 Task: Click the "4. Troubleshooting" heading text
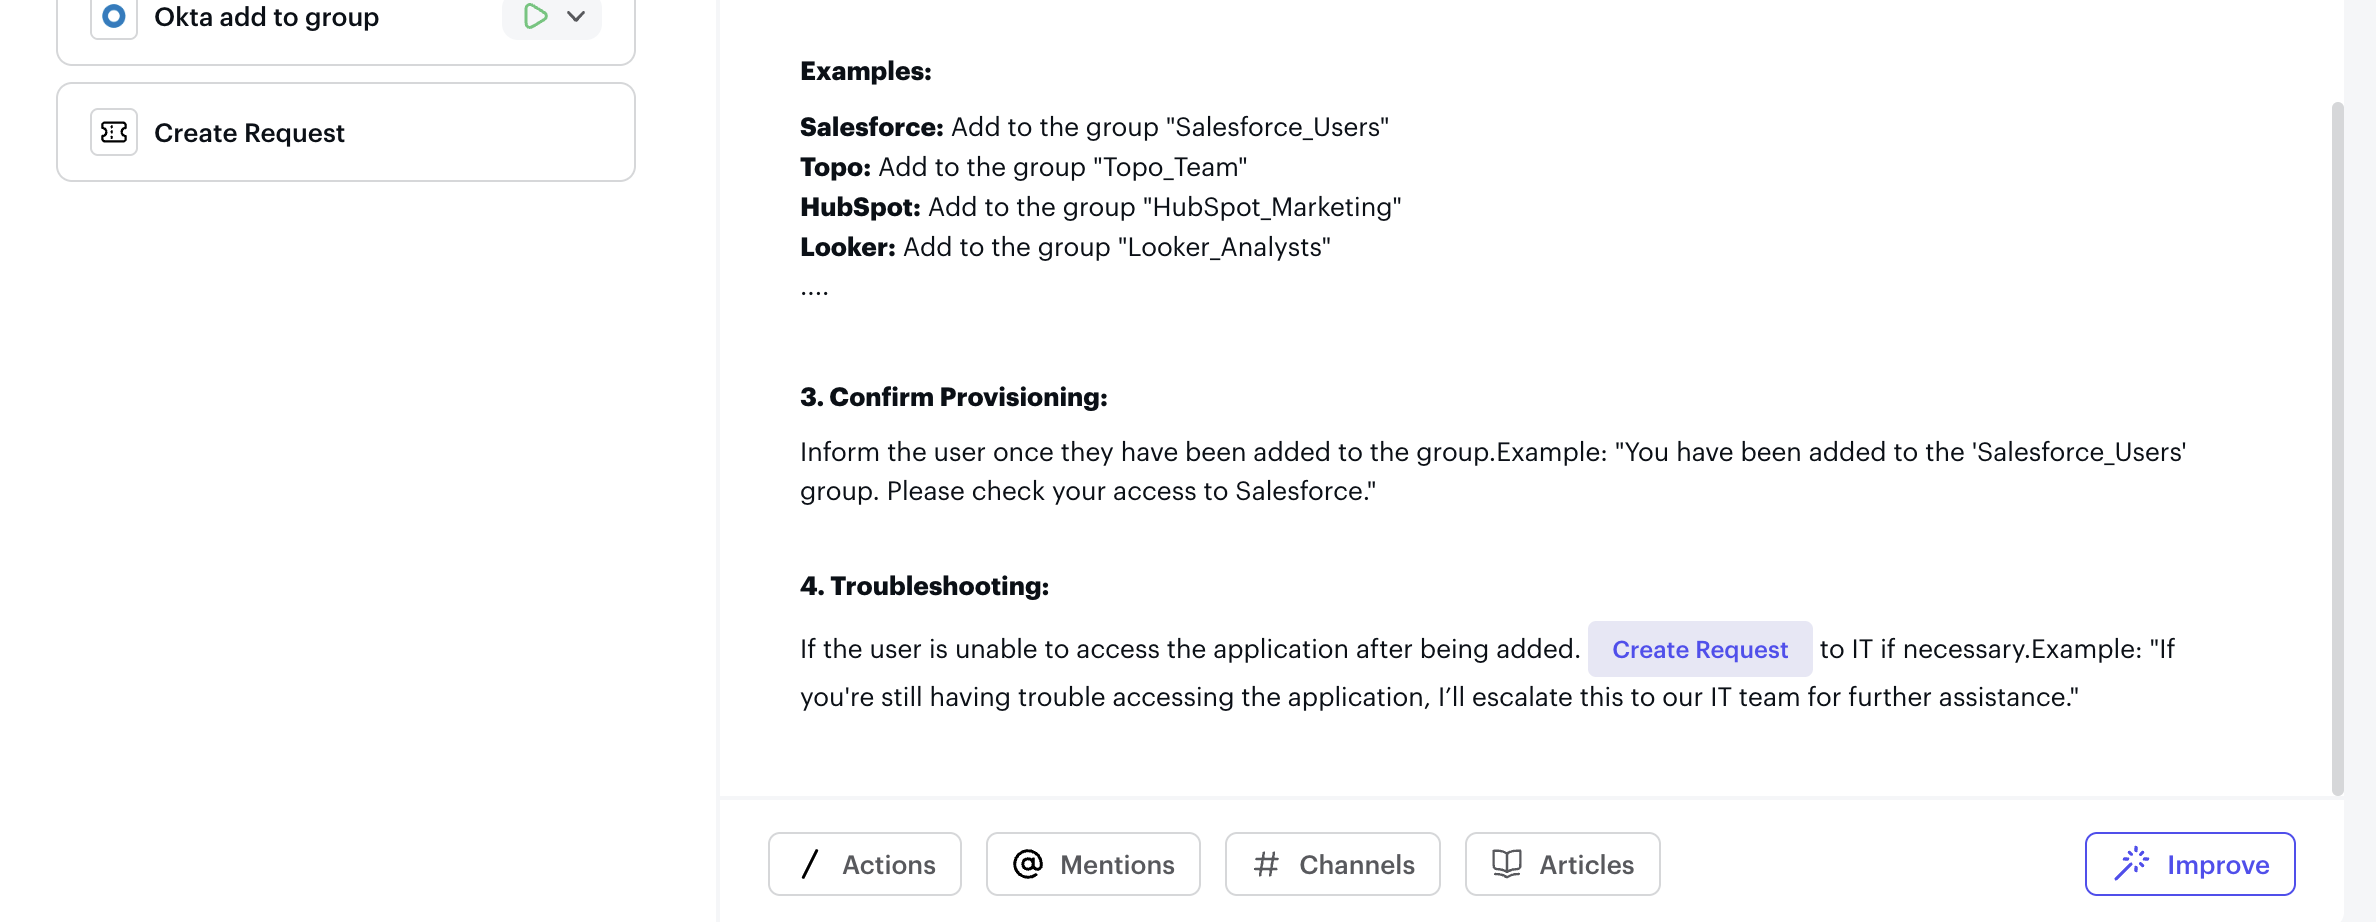coord(924,586)
